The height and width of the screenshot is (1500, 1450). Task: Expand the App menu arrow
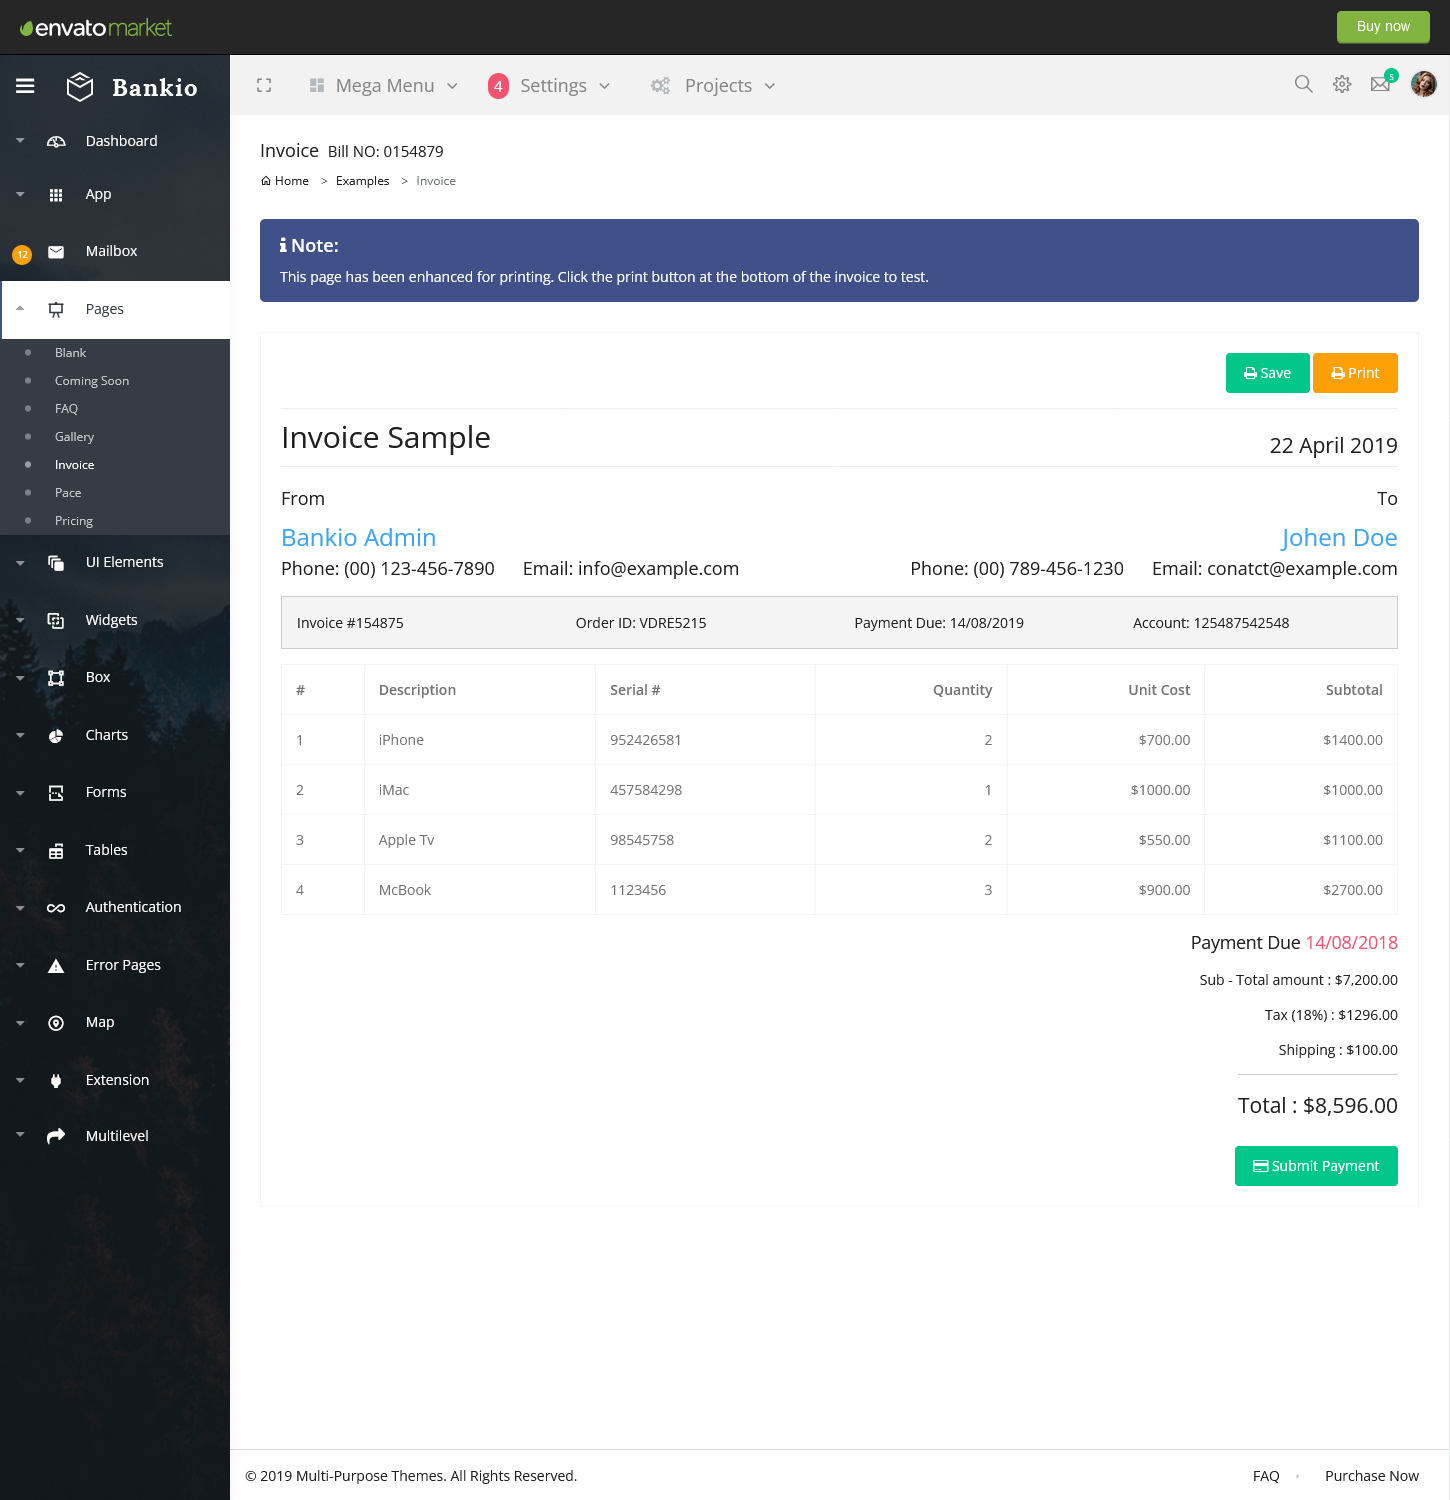[20, 195]
